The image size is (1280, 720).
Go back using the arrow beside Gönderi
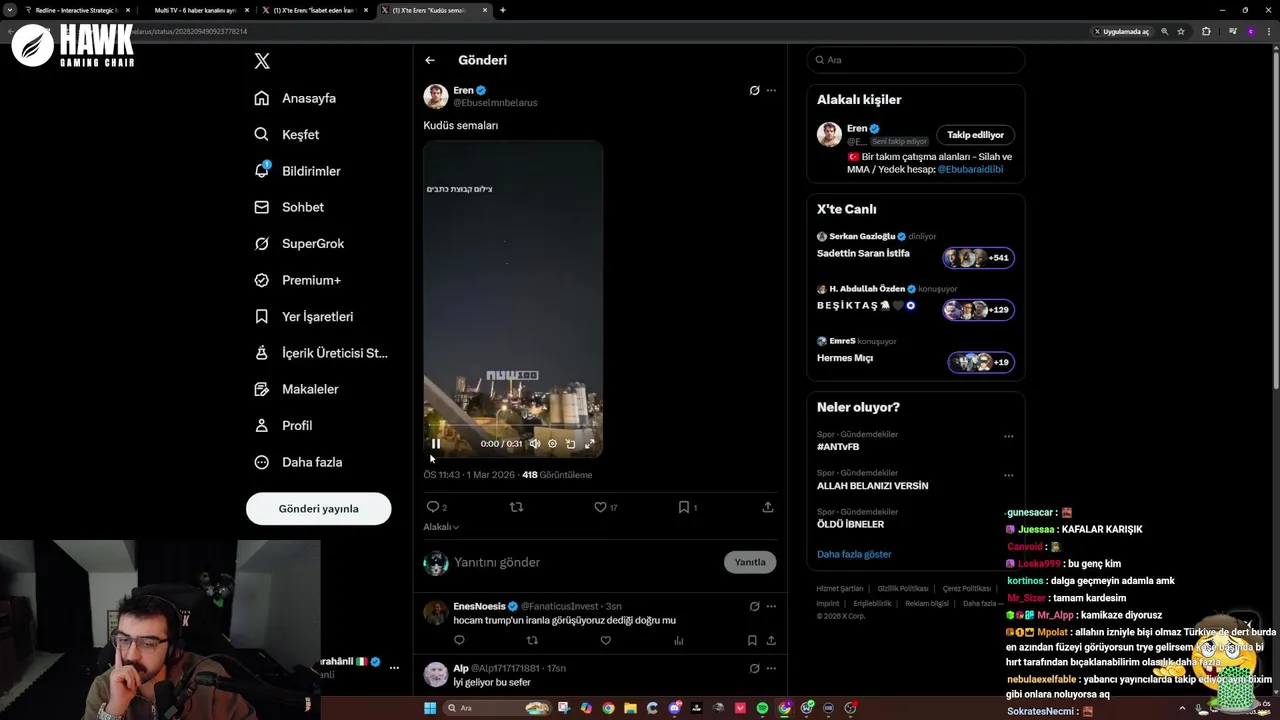point(430,60)
